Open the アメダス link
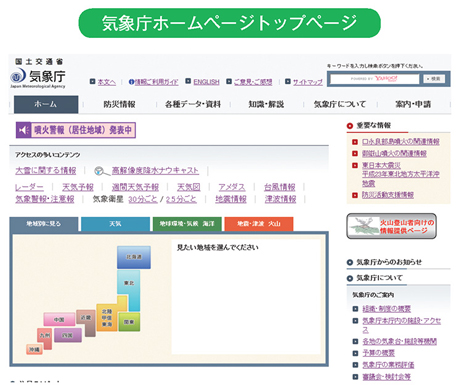Screen dimensions: 460x389 pos(232,187)
